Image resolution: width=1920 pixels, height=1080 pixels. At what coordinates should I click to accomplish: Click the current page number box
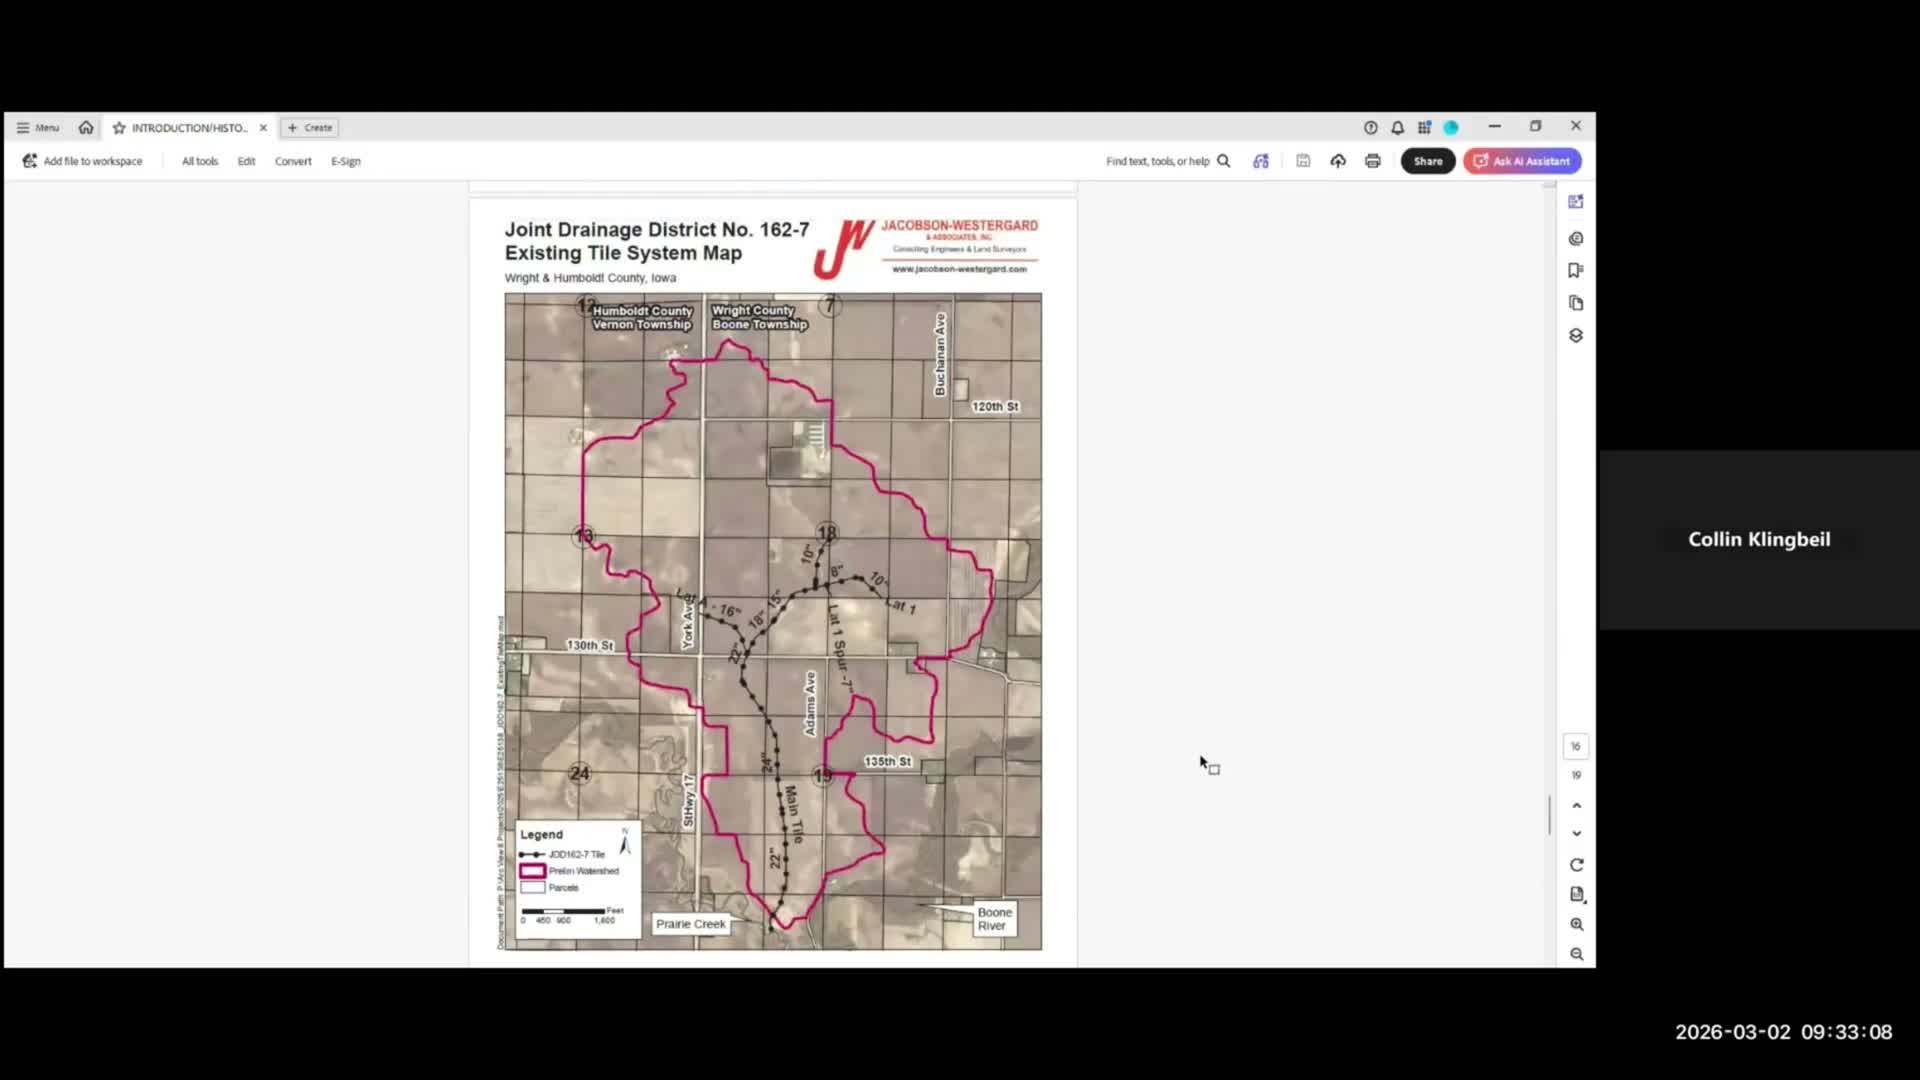click(x=1576, y=746)
